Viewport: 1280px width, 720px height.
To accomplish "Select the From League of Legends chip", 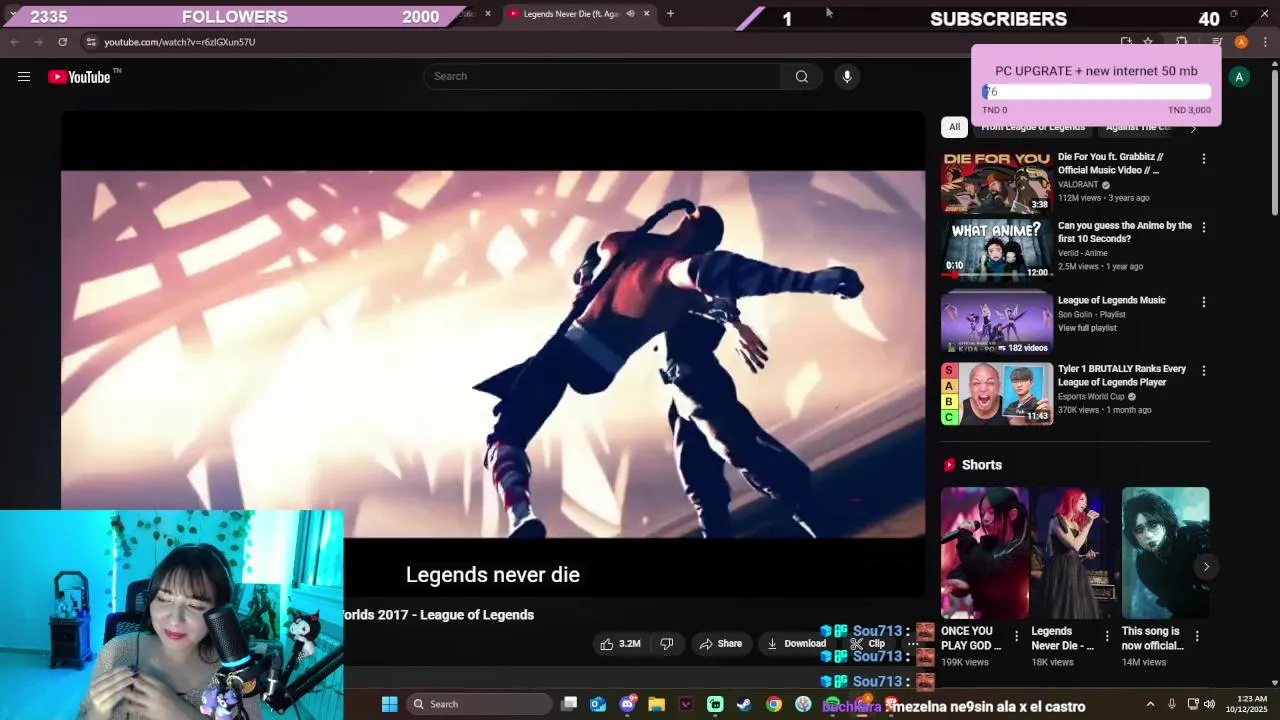I will (x=1032, y=127).
